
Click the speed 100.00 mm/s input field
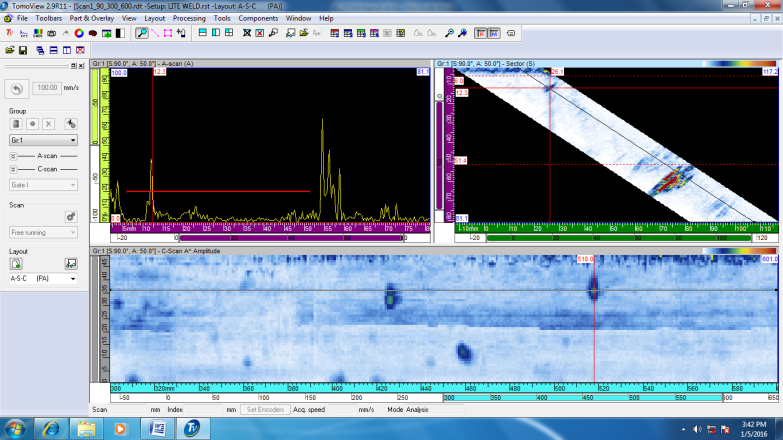point(47,88)
